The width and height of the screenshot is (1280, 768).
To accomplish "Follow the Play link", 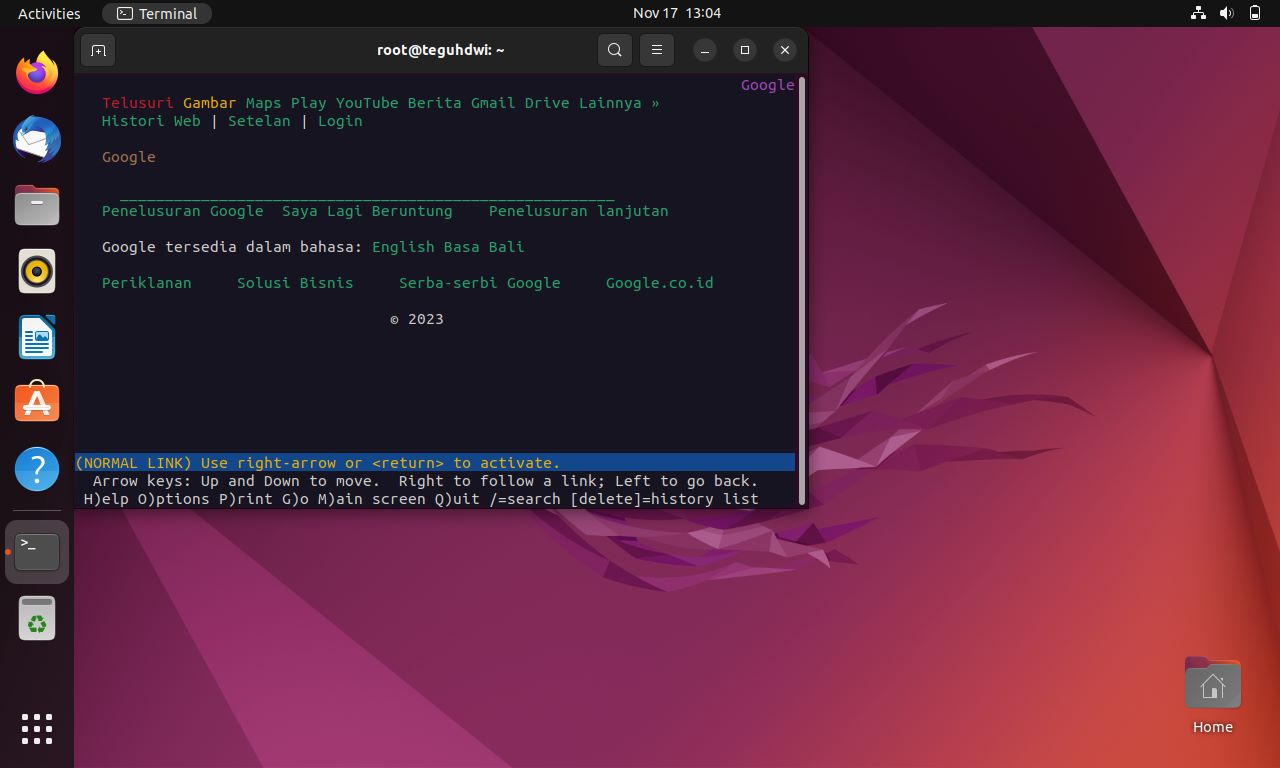I will pos(309,103).
